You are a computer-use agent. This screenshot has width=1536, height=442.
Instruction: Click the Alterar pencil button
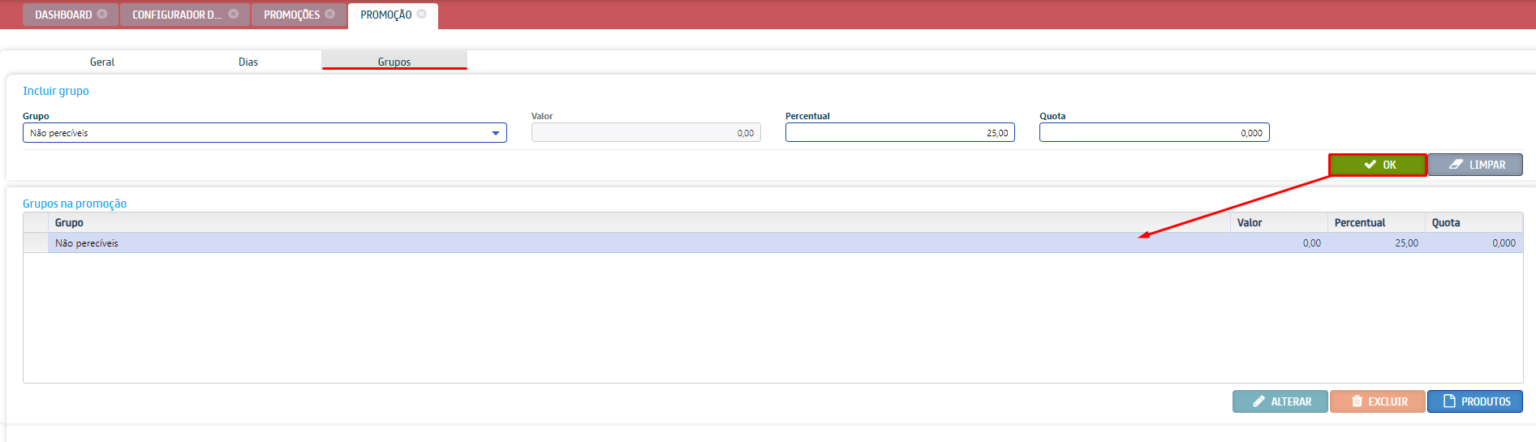tap(1280, 401)
